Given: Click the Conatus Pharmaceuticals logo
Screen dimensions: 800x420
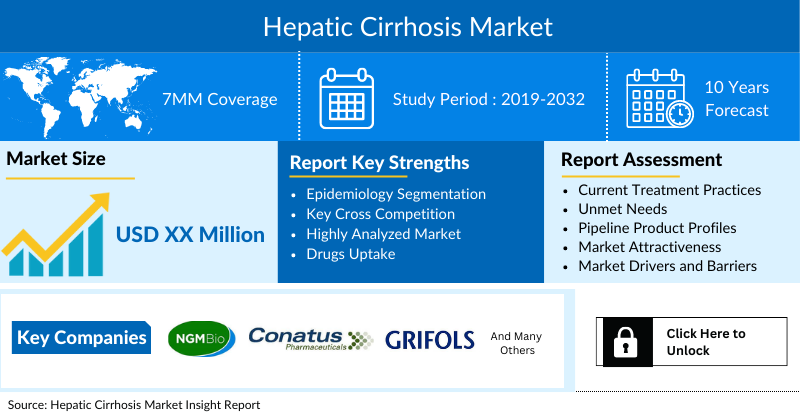Looking at the screenshot, I should pos(309,339).
